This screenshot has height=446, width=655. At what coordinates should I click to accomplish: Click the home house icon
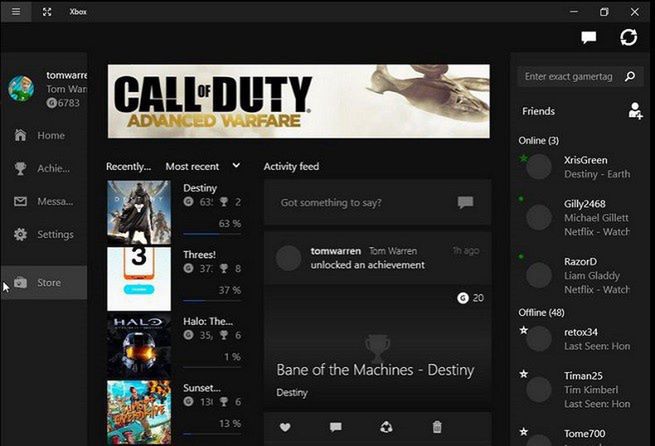pyautogui.click(x=20, y=135)
